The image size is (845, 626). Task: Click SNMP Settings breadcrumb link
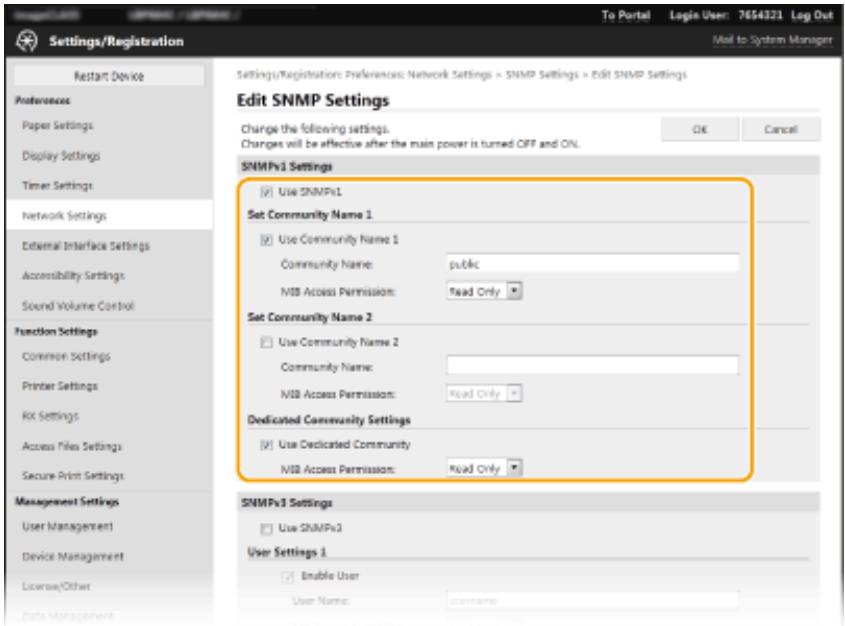point(542,74)
